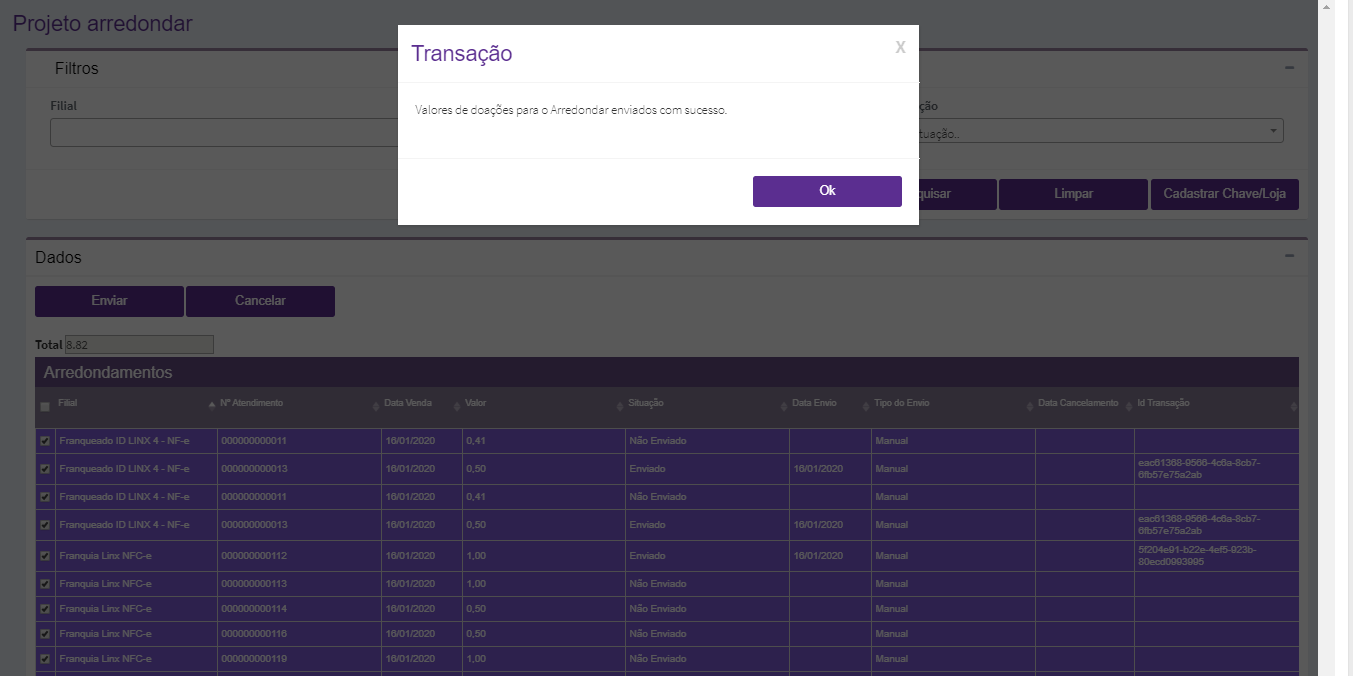This screenshot has height=676, width=1353.
Task: Sort by Filial using its sort arrow
Action: (211, 407)
